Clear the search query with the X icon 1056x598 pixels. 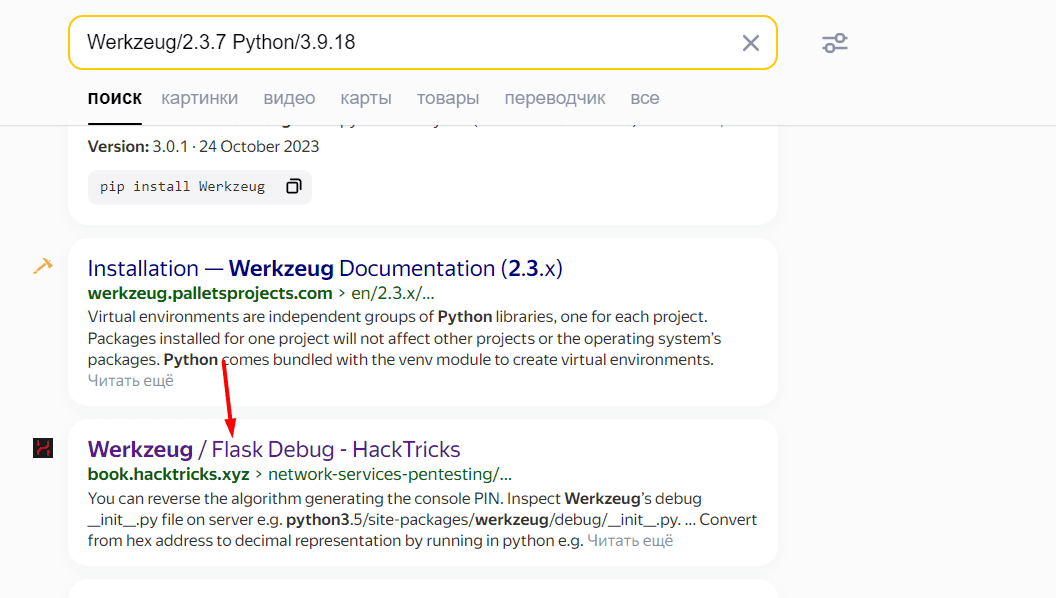pos(750,43)
